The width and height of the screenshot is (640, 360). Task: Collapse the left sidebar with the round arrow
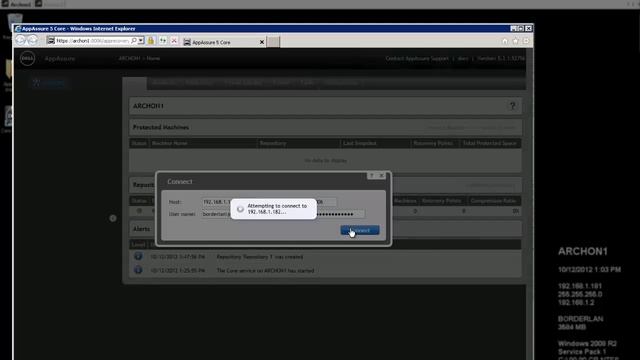pyautogui.click(x=113, y=218)
